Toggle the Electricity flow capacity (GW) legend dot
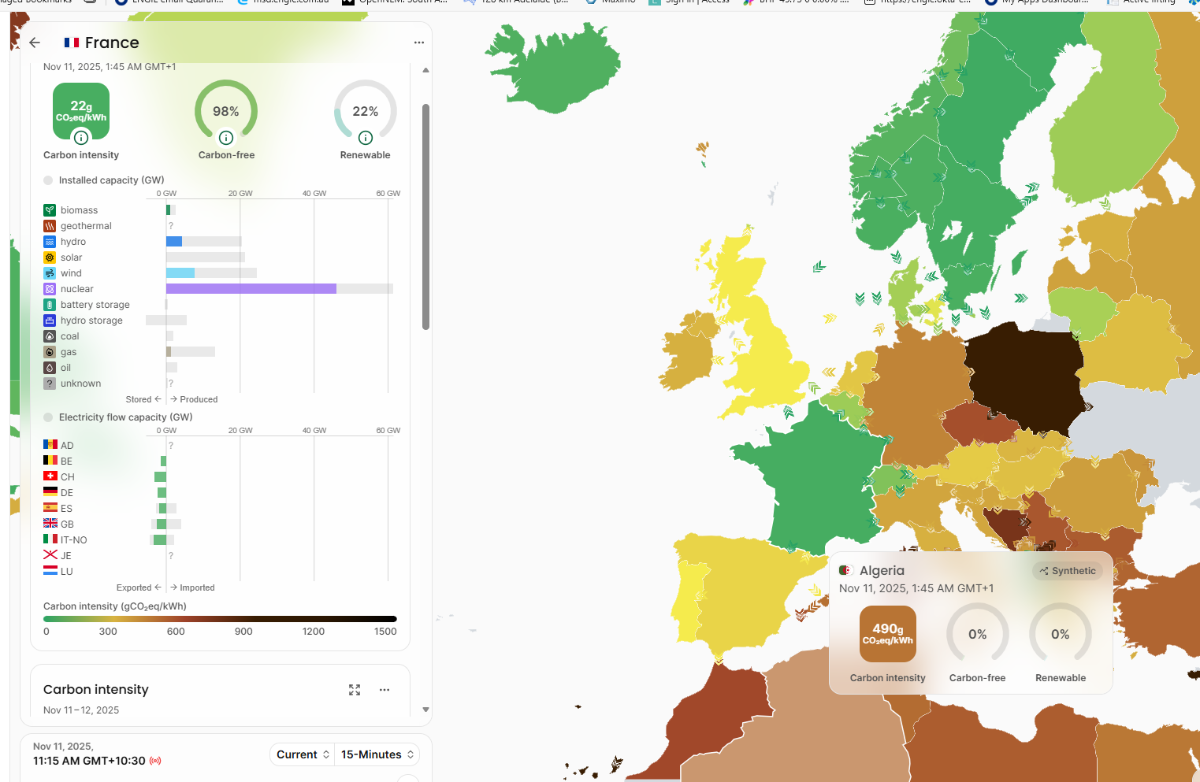The image size is (1200, 782). 48,417
